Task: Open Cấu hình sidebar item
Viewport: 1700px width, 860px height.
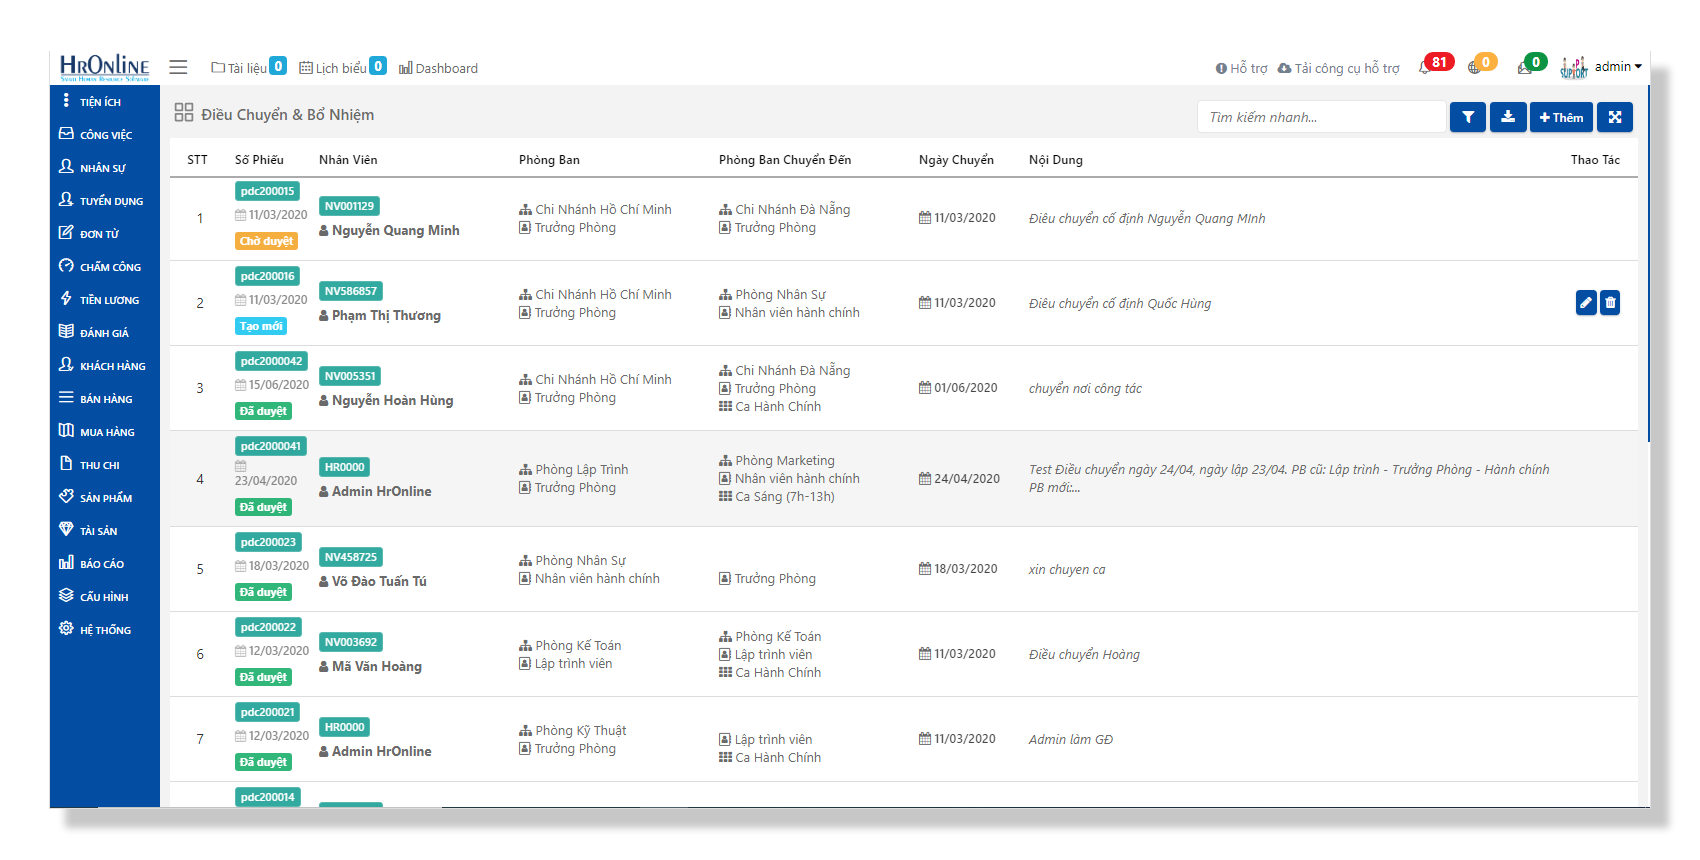Action: coord(104,596)
